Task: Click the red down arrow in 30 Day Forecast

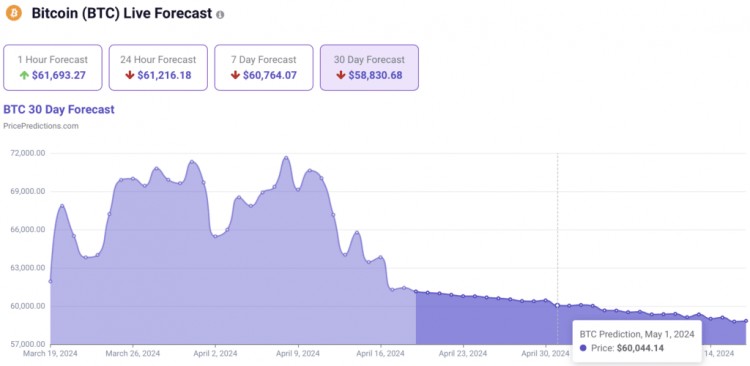Action: [341, 76]
